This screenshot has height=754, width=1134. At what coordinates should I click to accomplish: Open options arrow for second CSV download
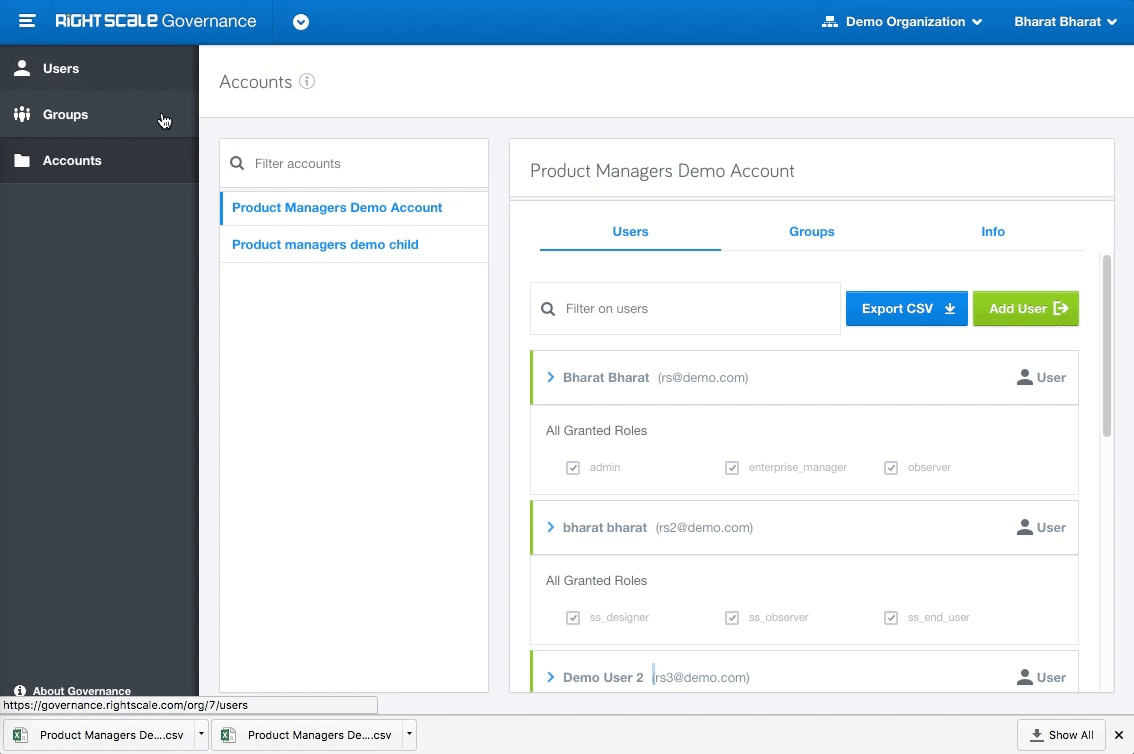(409, 734)
